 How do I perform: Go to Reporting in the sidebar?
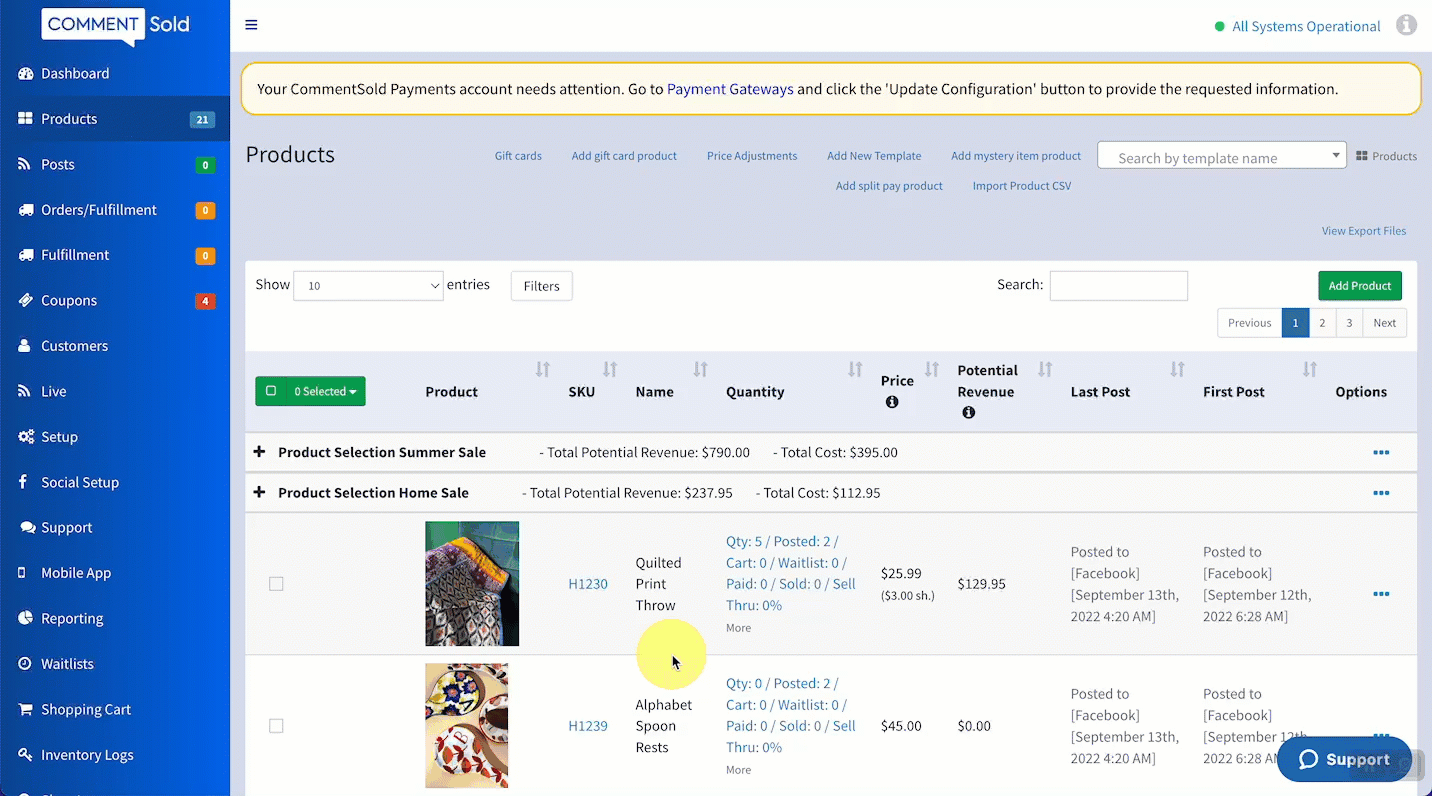pos(72,618)
